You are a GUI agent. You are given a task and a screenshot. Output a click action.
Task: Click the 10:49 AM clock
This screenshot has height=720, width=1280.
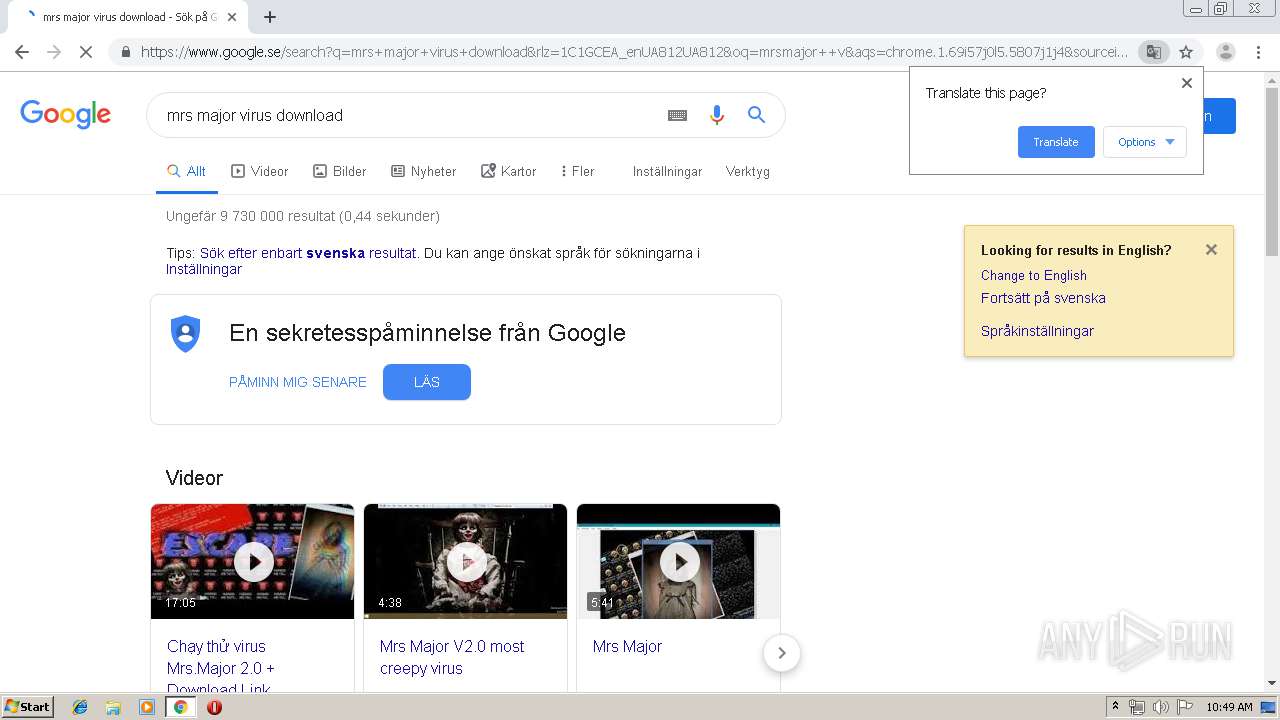click(1229, 707)
